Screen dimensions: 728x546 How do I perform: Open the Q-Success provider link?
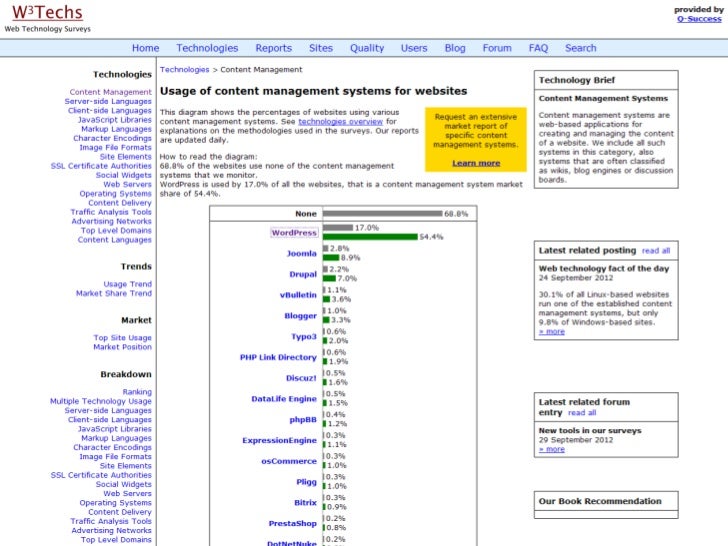click(698, 19)
